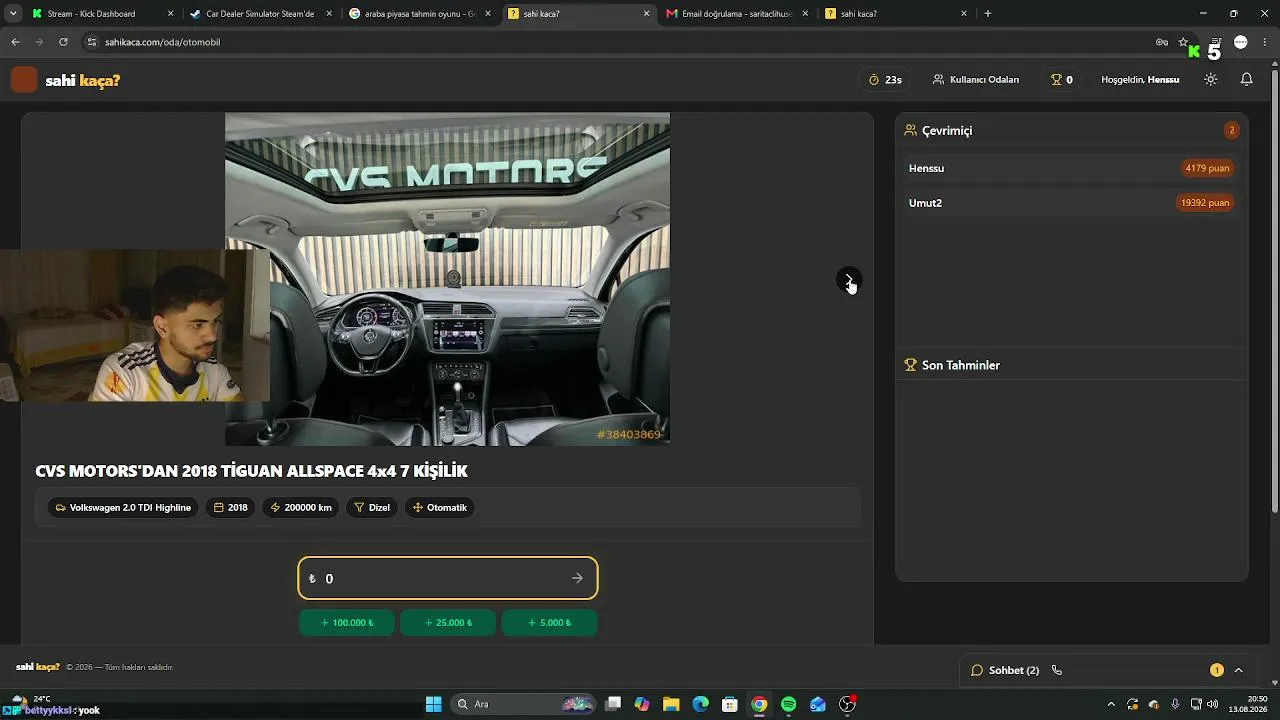The image size is (1280, 720).
Task: Open the Sohbet (2) chat panel
Action: pos(1005,670)
